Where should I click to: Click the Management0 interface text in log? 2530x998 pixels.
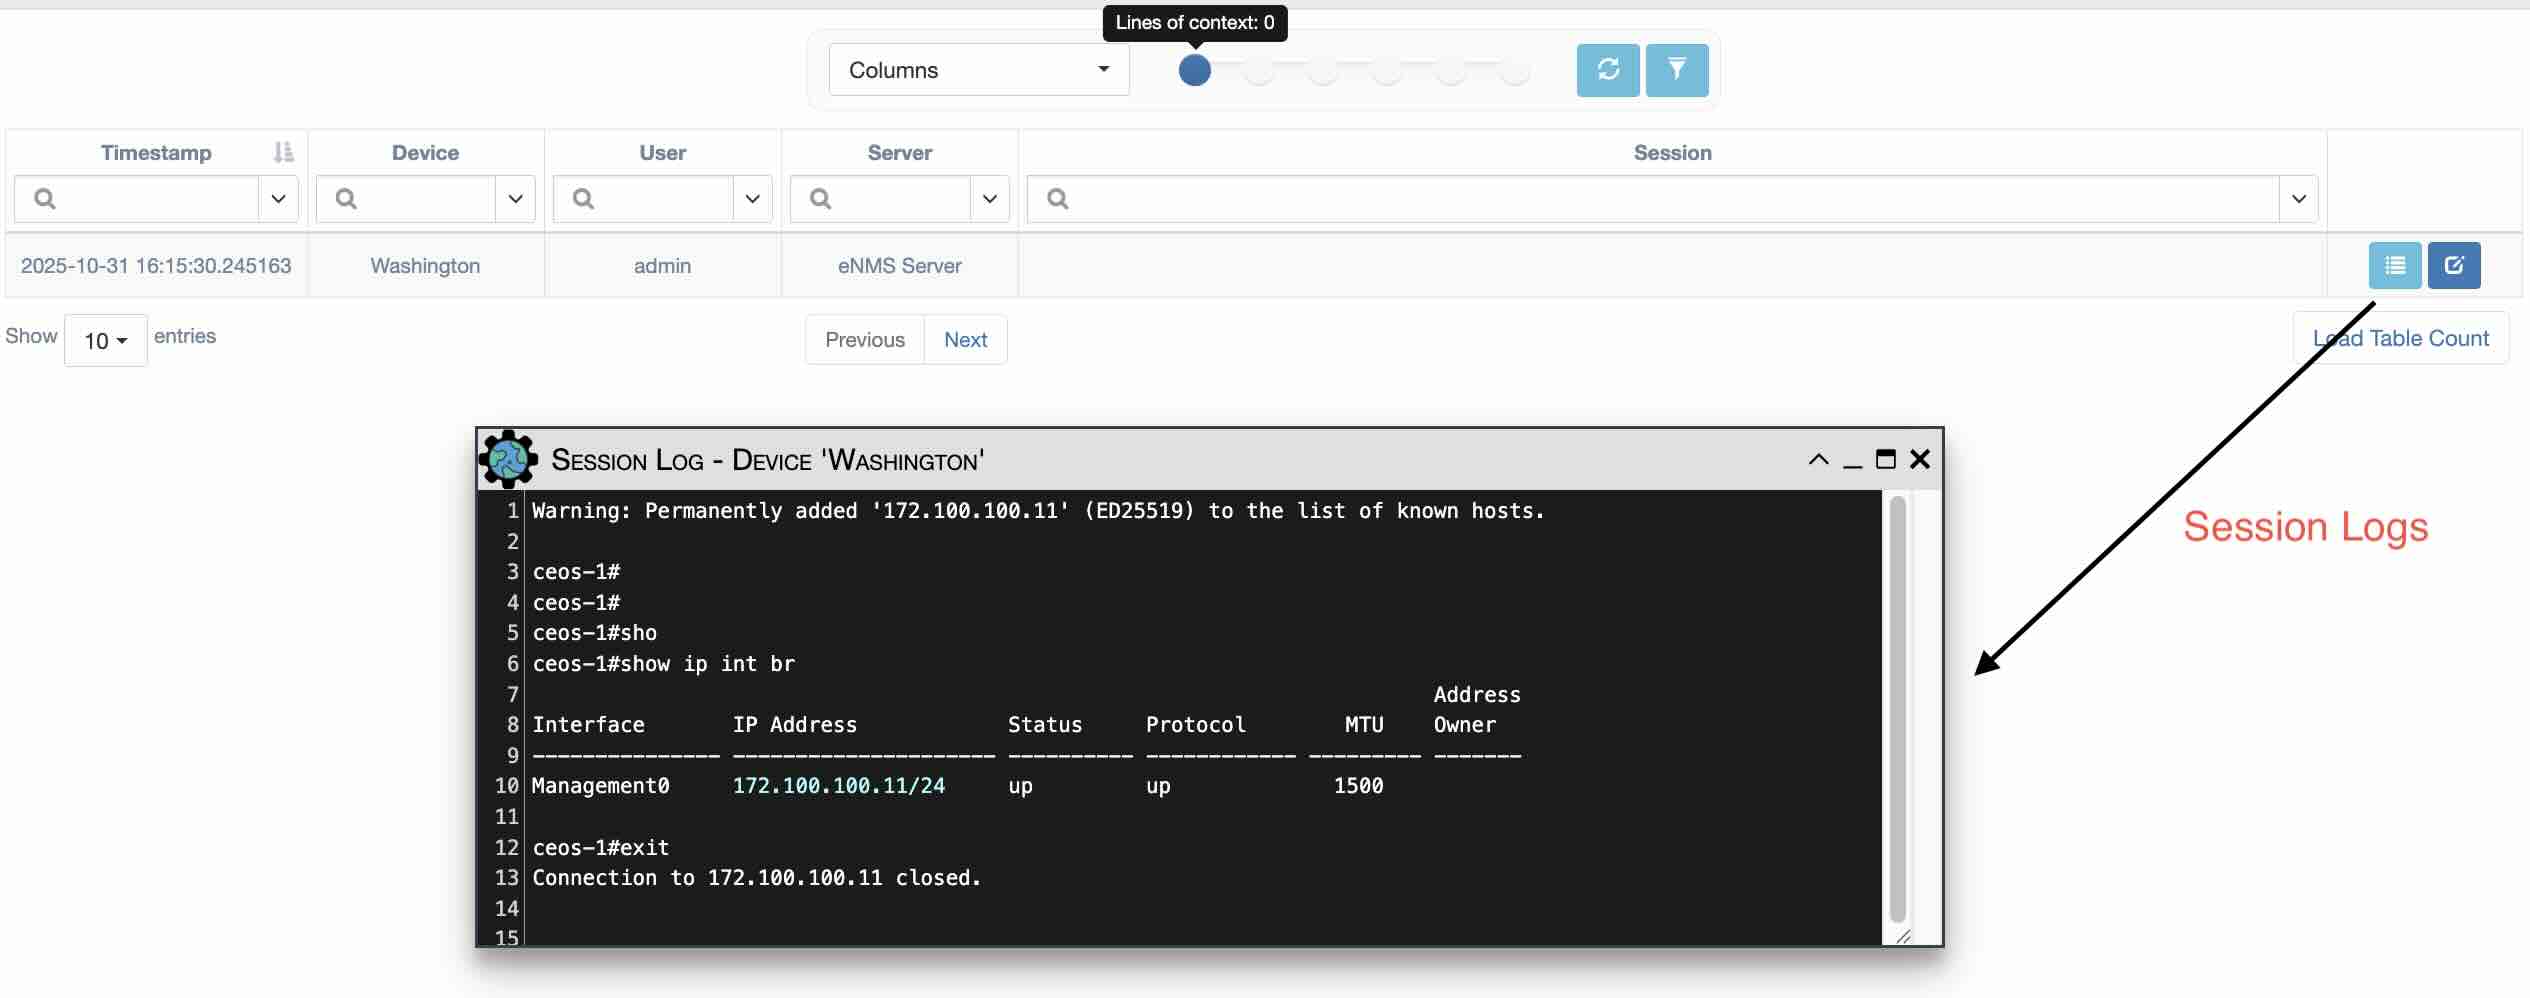(x=600, y=786)
